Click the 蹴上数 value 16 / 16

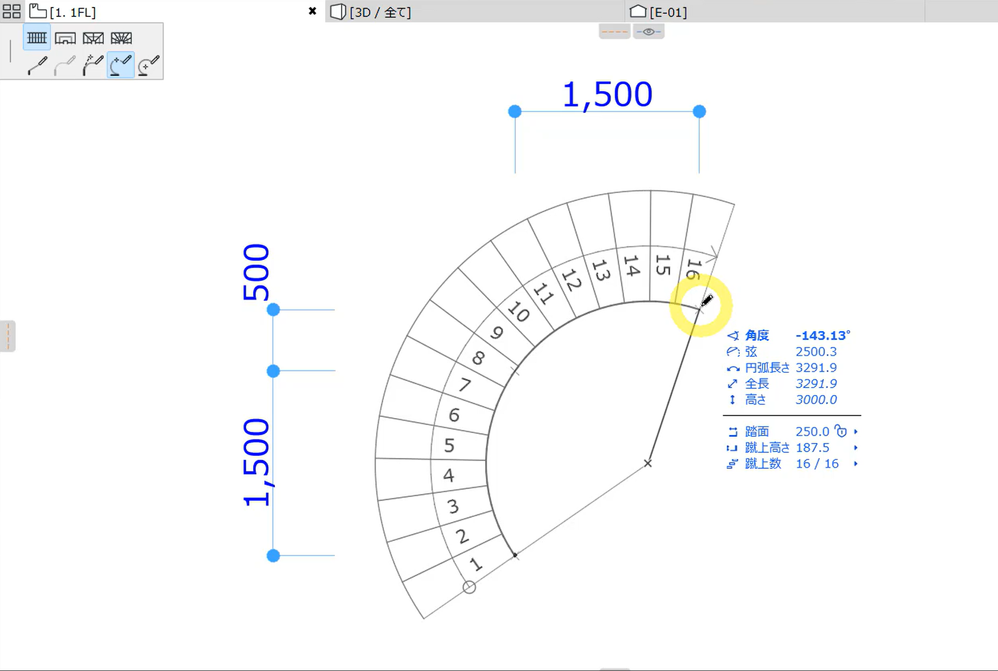point(817,463)
